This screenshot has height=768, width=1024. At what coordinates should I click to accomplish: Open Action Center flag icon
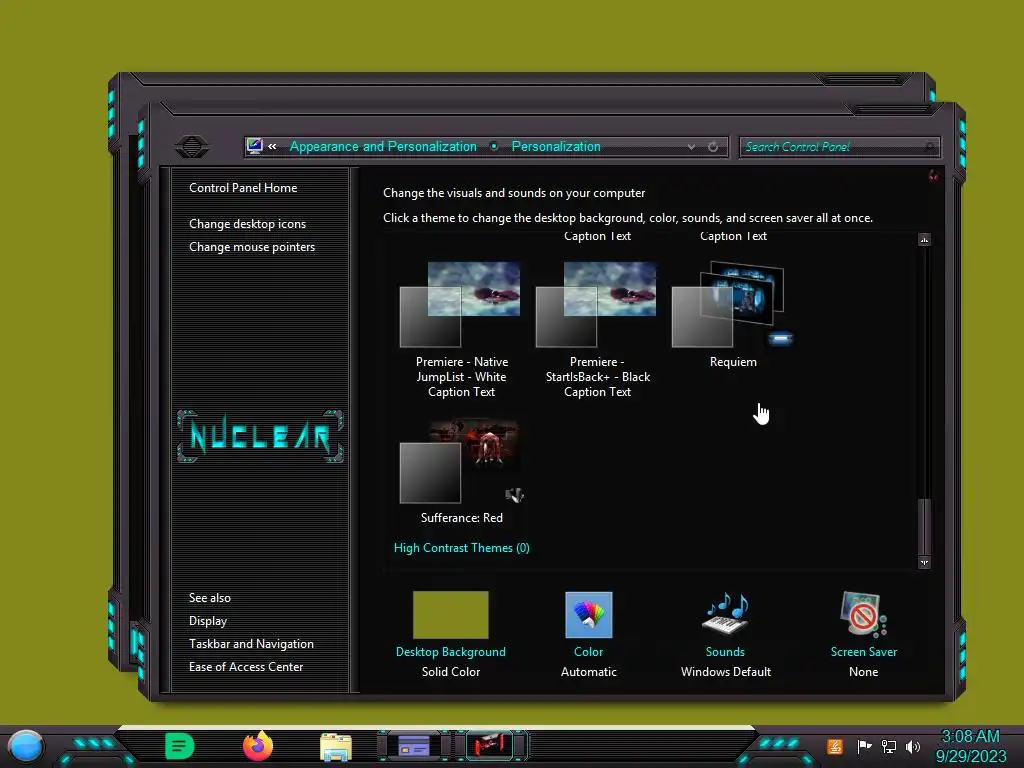(x=864, y=746)
